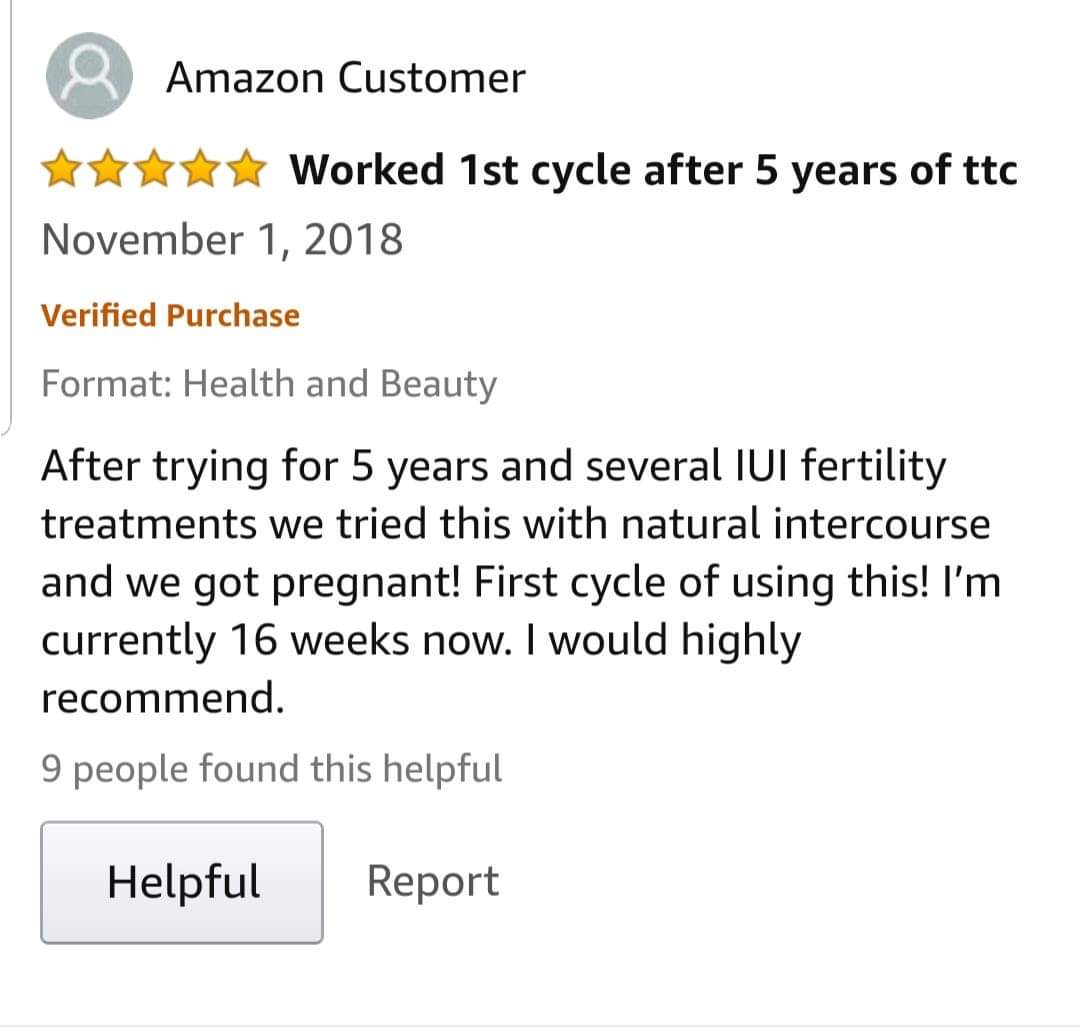
Task: Select the Format: Health and Beauty text
Action: click(268, 384)
